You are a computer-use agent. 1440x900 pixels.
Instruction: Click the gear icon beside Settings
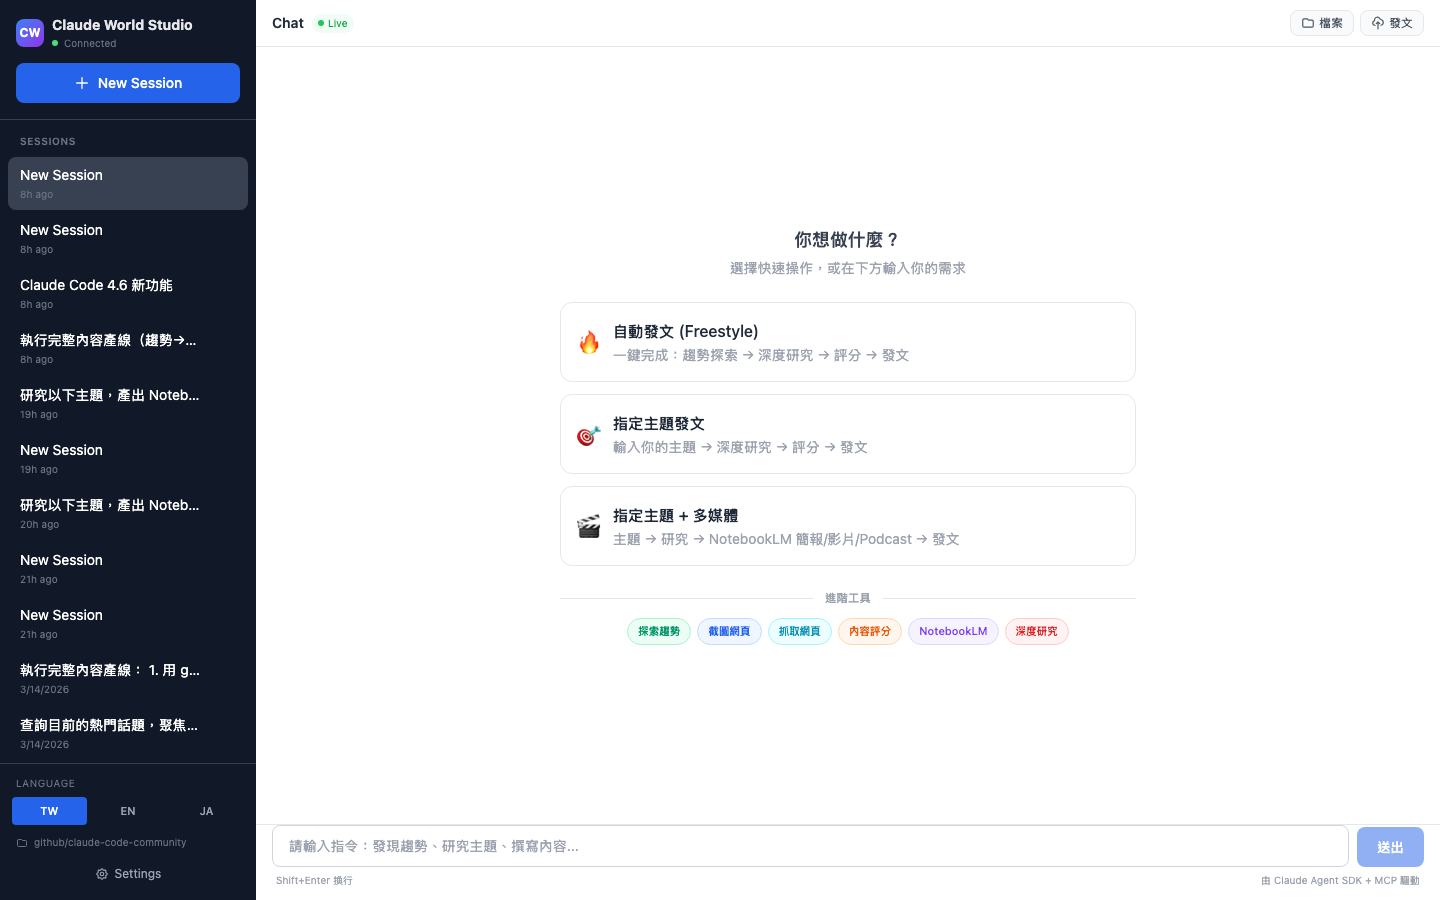102,874
